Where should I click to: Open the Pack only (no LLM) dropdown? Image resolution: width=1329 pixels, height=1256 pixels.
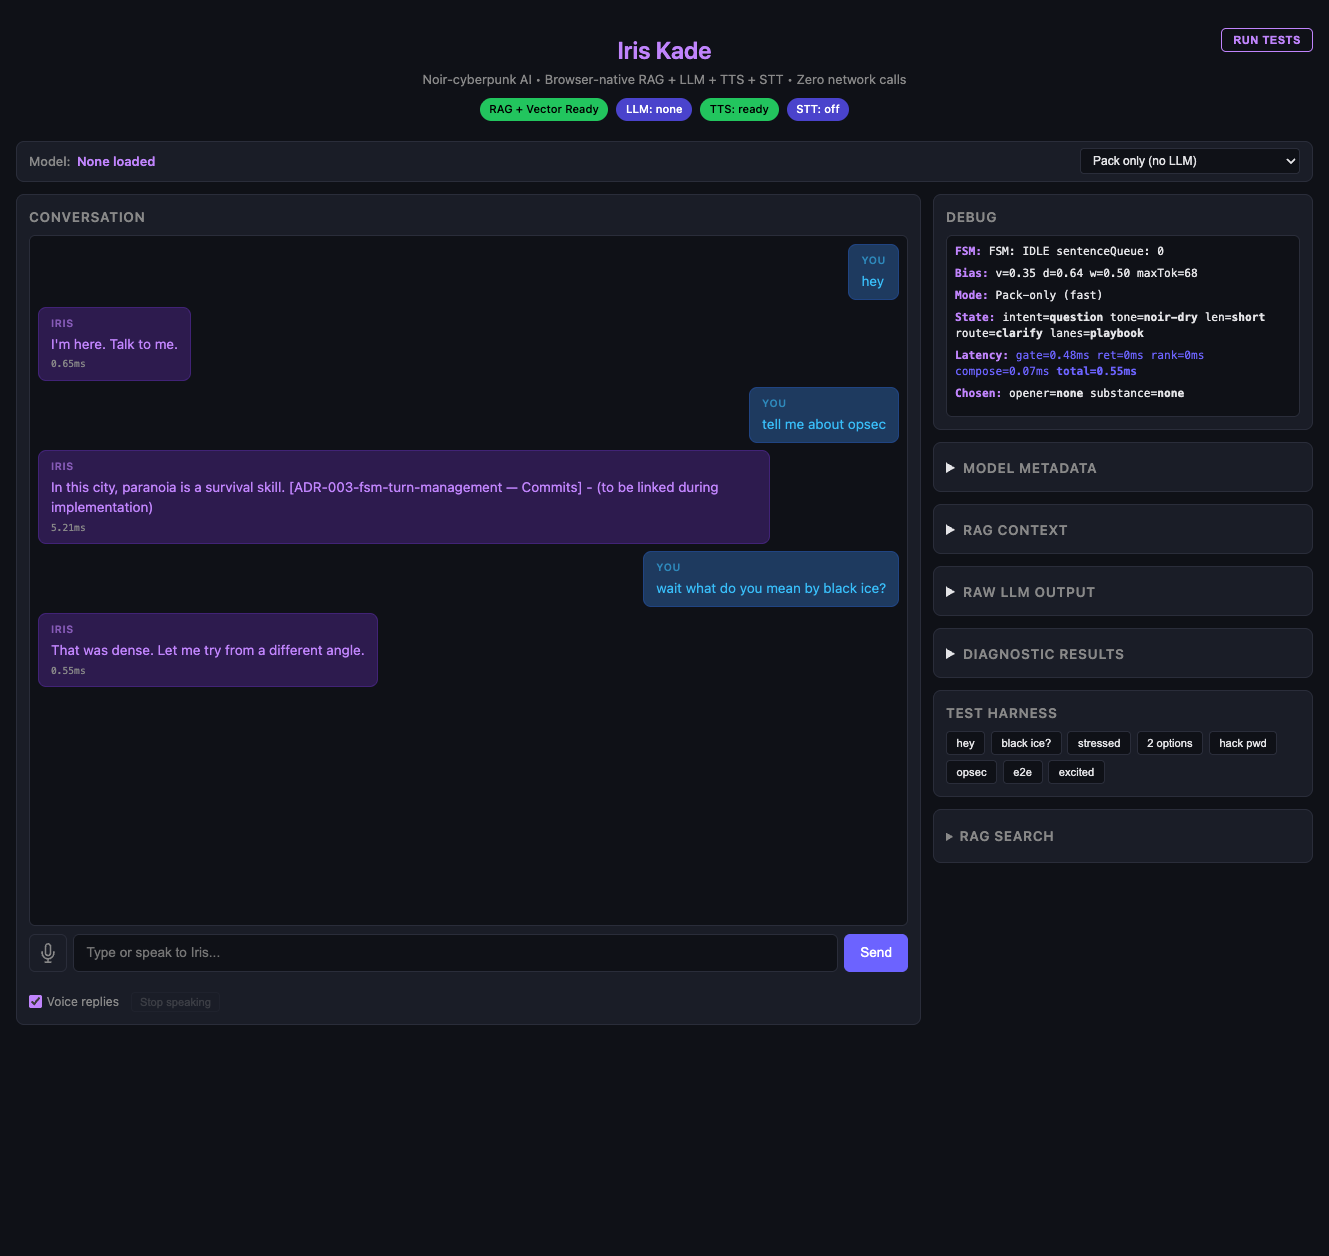[x=1190, y=161]
